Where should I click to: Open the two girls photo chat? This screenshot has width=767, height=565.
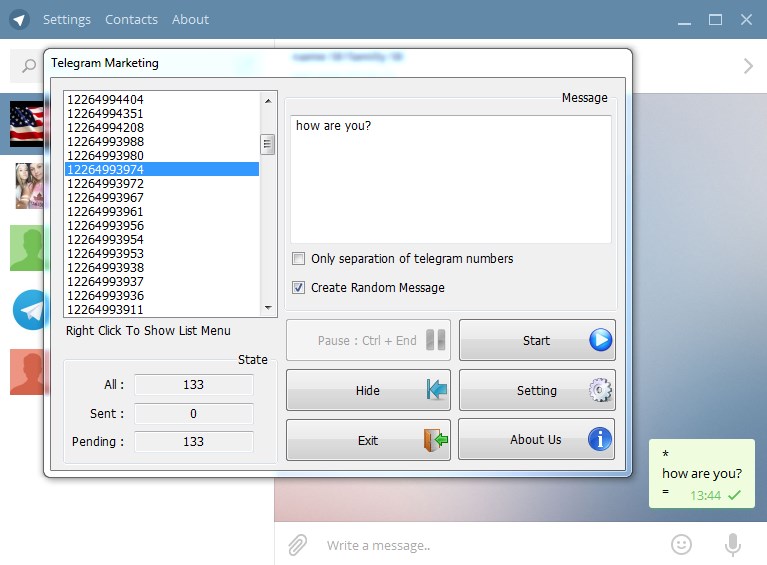(x=29, y=186)
